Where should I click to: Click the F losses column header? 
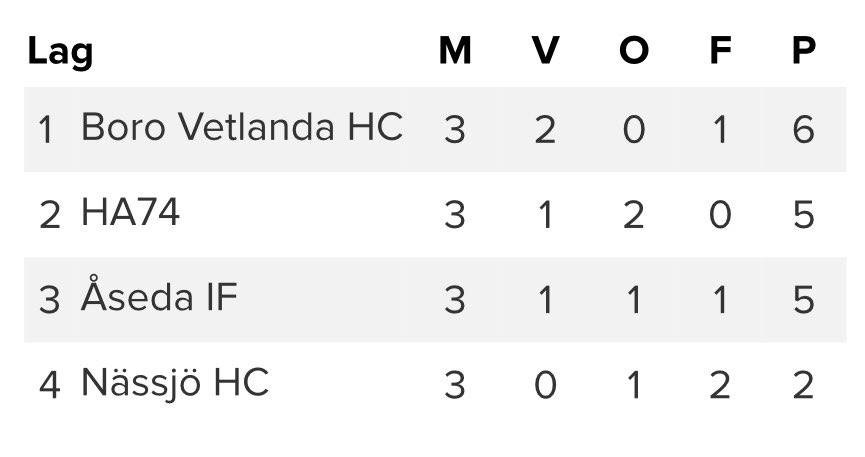tap(719, 50)
